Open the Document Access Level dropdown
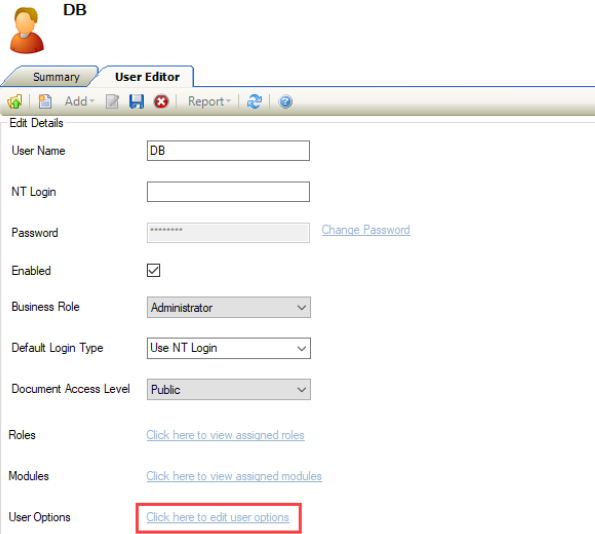Viewport: 595px width, 534px height. (228, 389)
